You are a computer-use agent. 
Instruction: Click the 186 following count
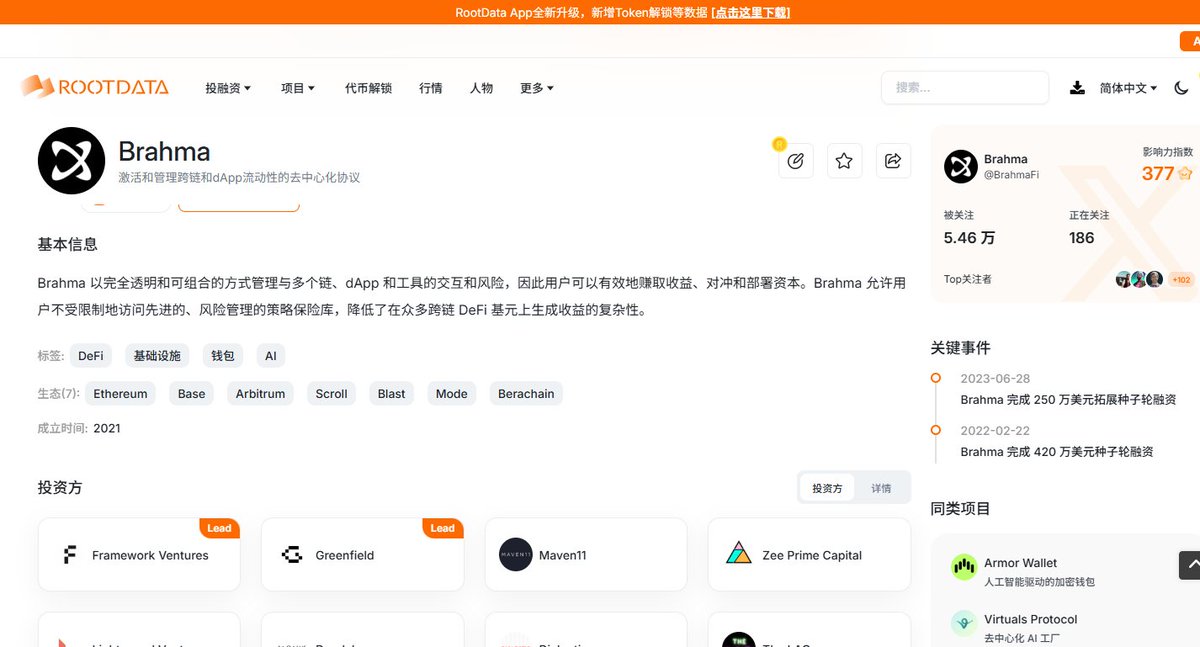coord(1082,238)
